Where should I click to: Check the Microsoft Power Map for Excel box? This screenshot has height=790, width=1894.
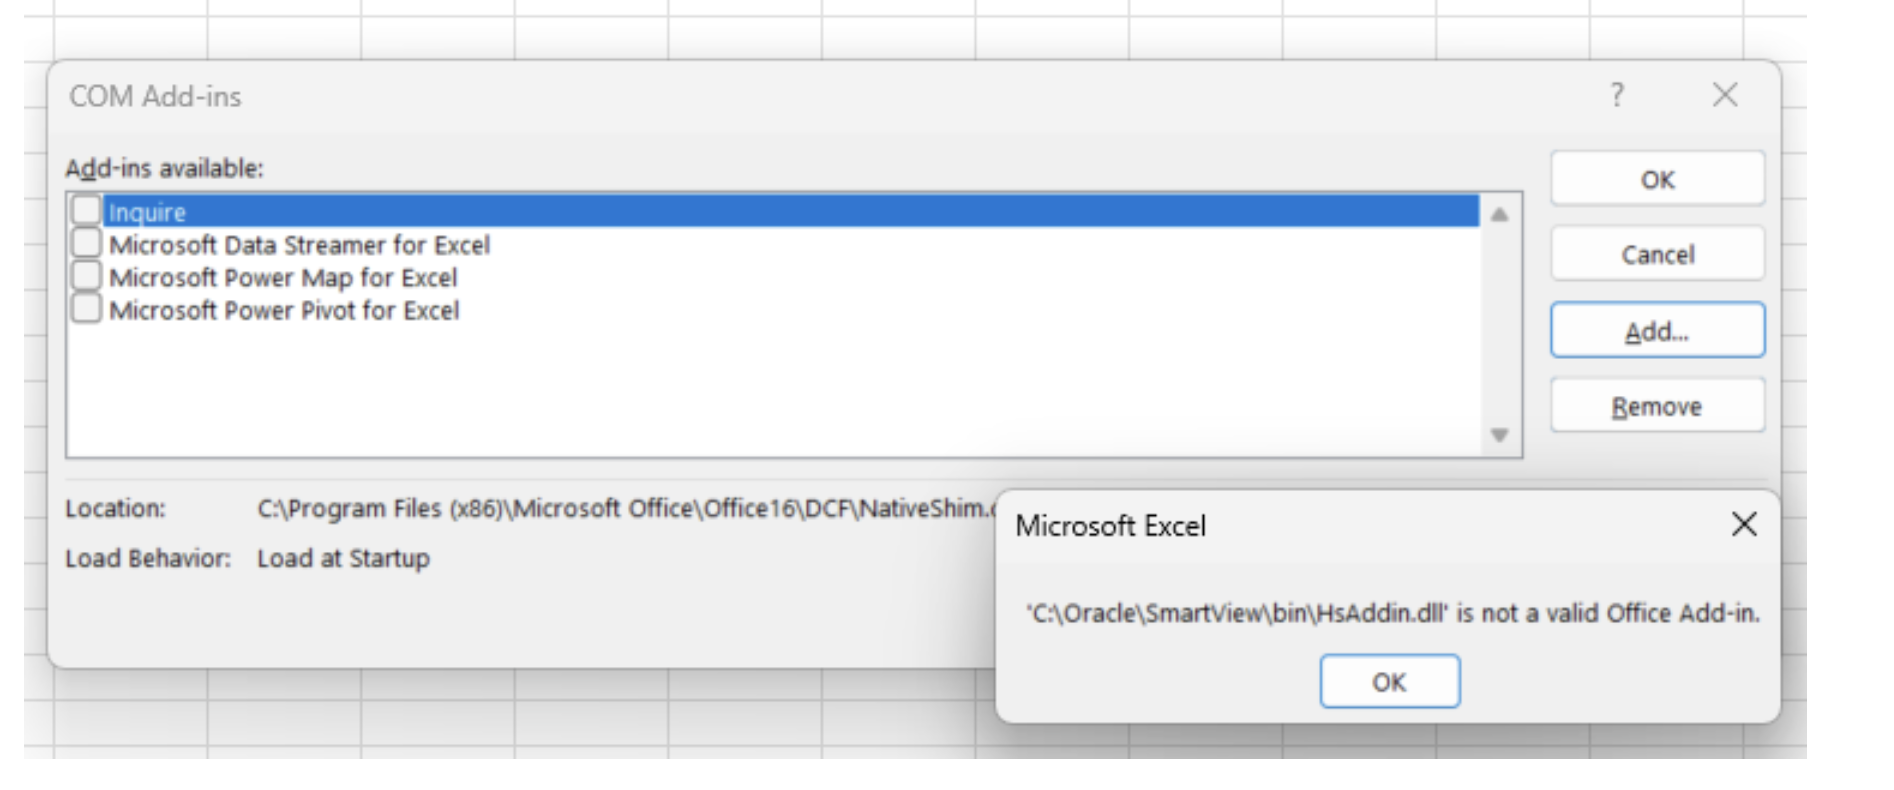86,276
